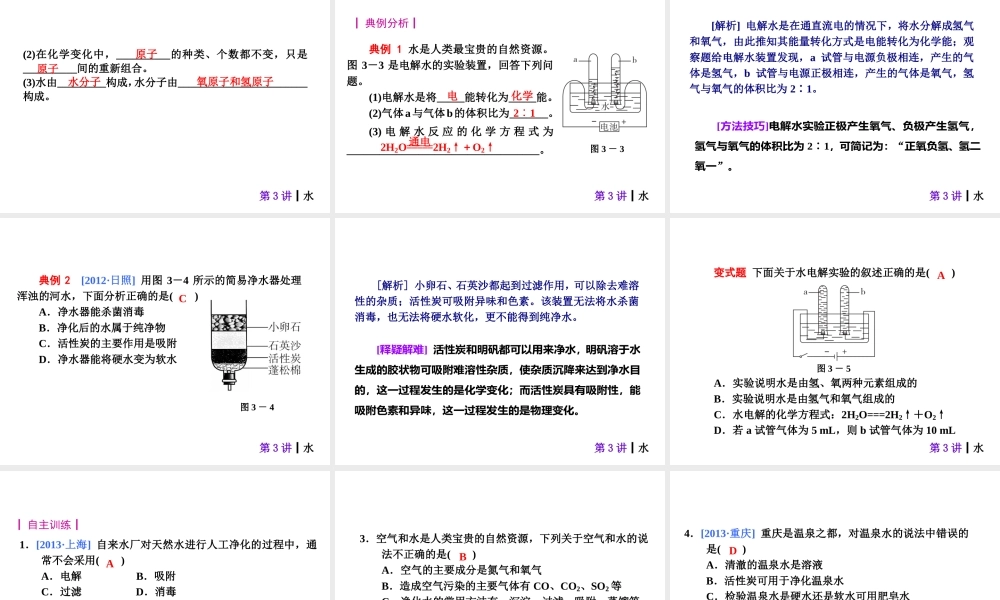The image size is (1000, 600).
Task: Click the red 变式题 label
Action: point(730,273)
